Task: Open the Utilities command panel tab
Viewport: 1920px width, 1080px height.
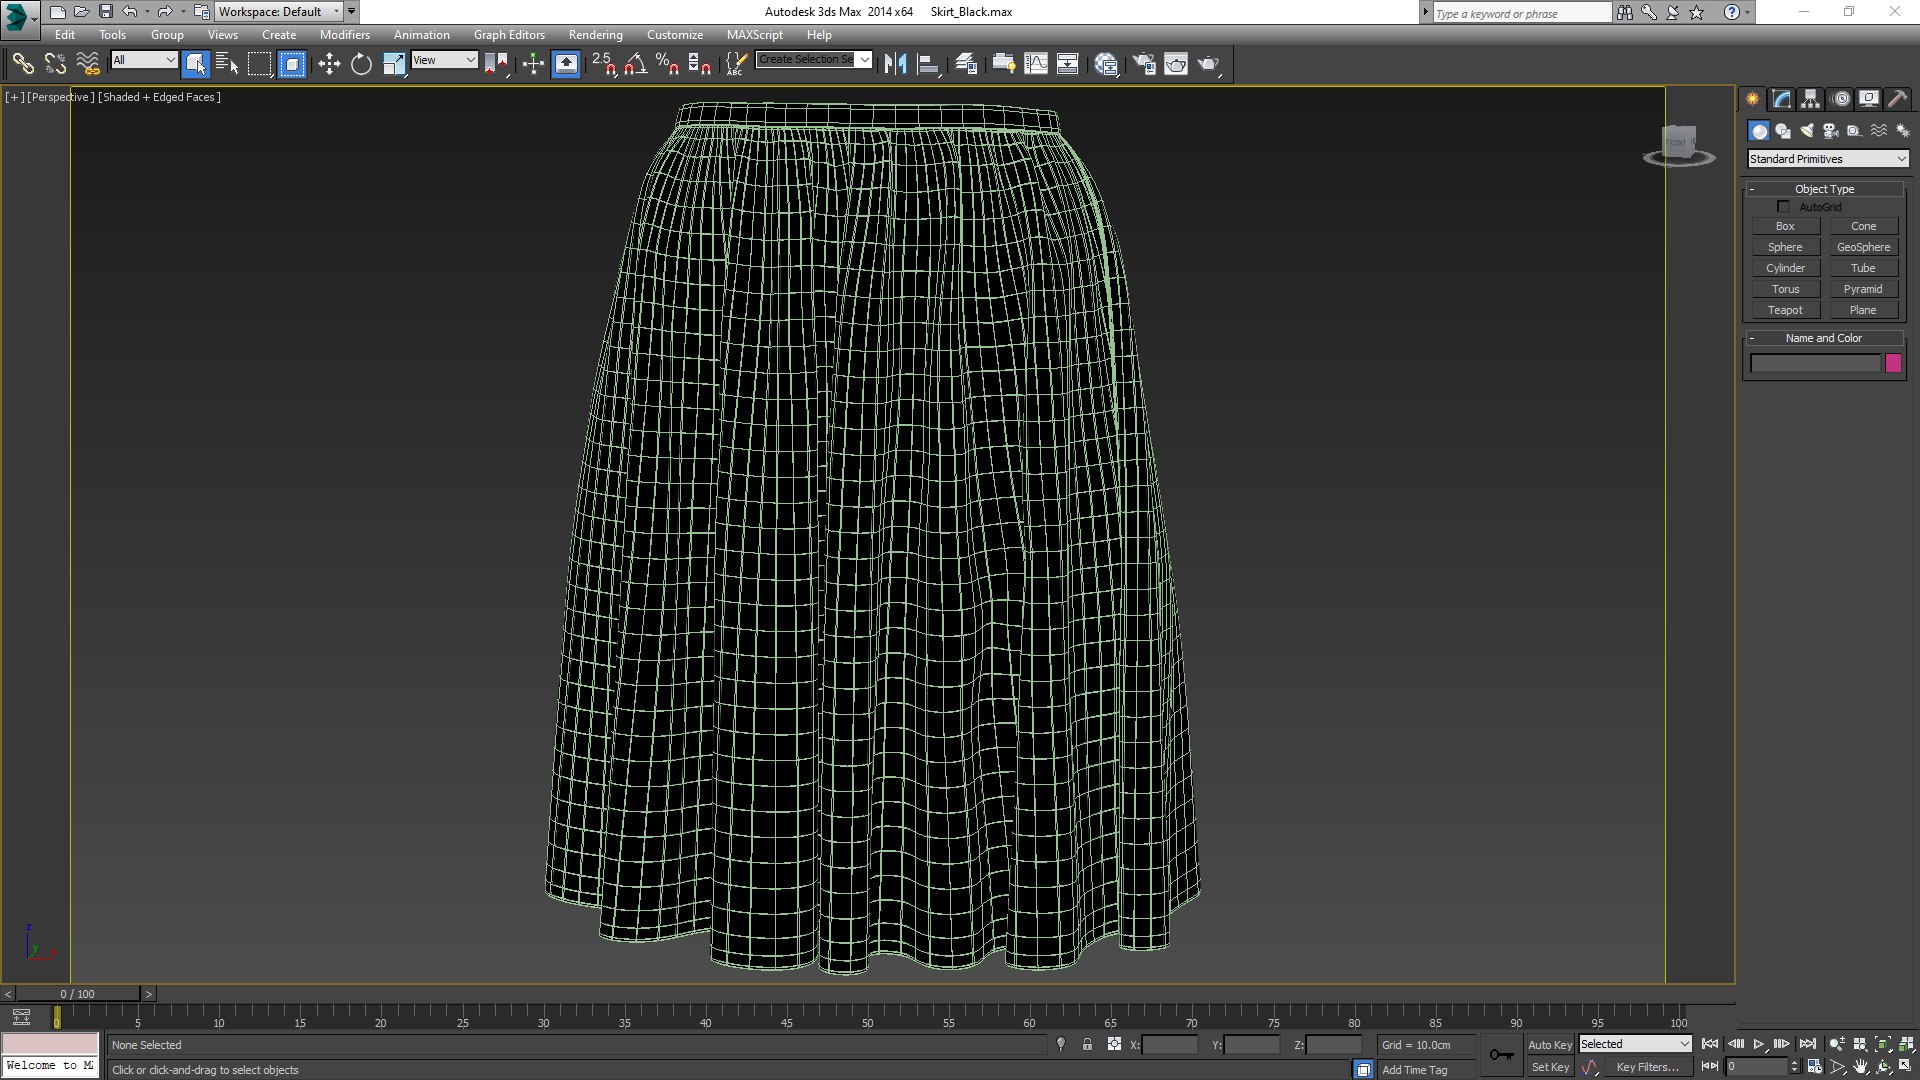Action: pyautogui.click(x=1897, y=99)
